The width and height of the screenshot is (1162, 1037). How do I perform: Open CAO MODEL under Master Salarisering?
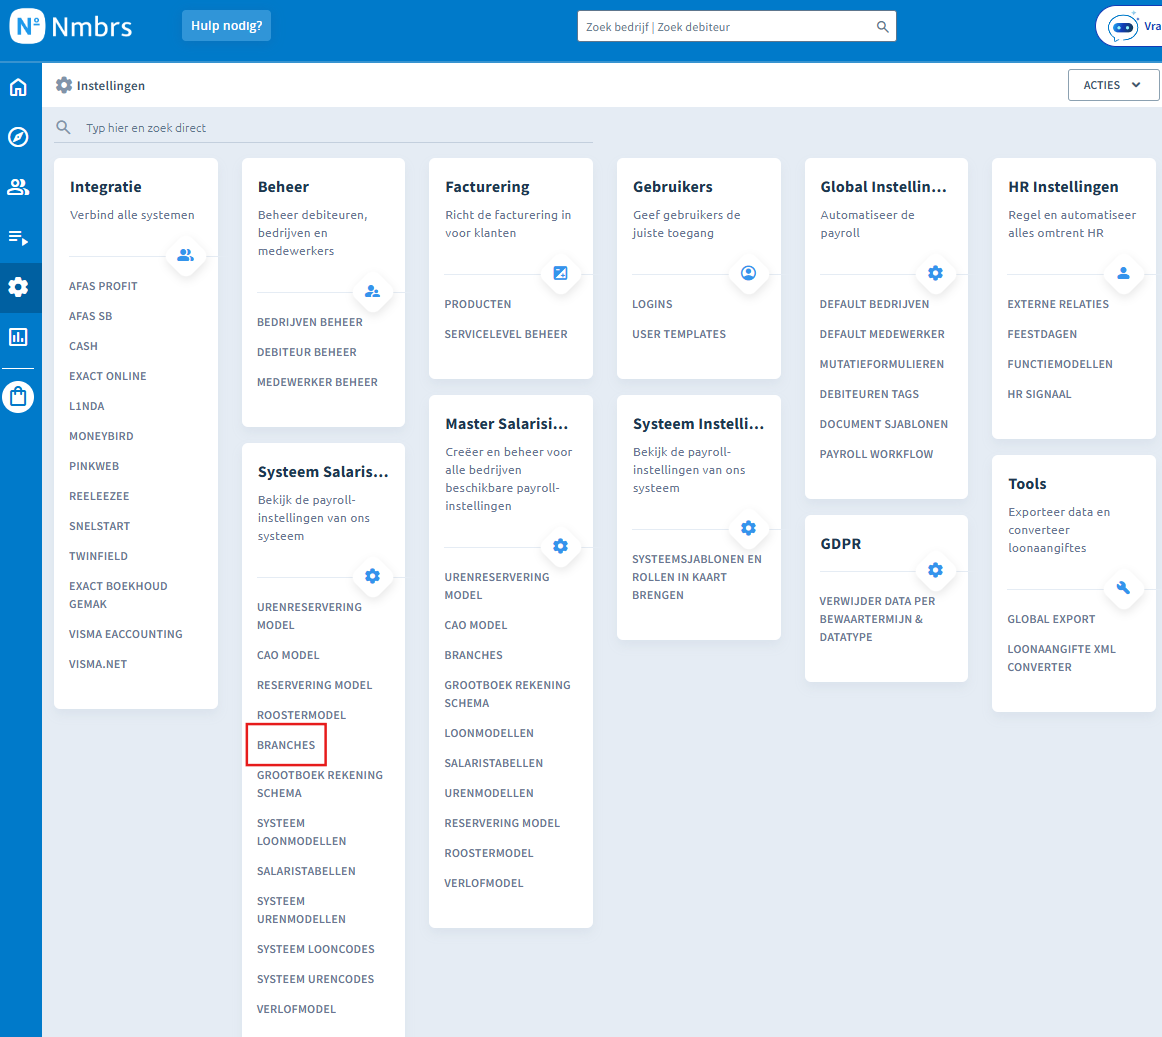pos(476,626)
